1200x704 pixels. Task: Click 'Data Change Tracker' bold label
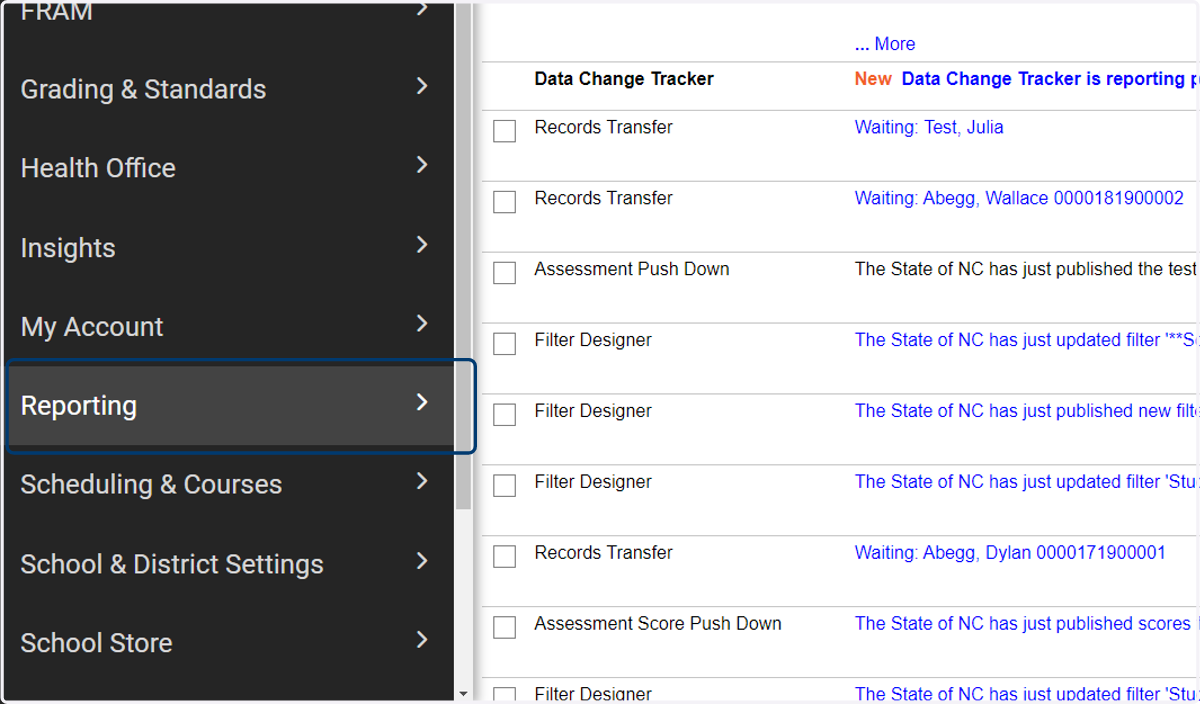[624, 79]
